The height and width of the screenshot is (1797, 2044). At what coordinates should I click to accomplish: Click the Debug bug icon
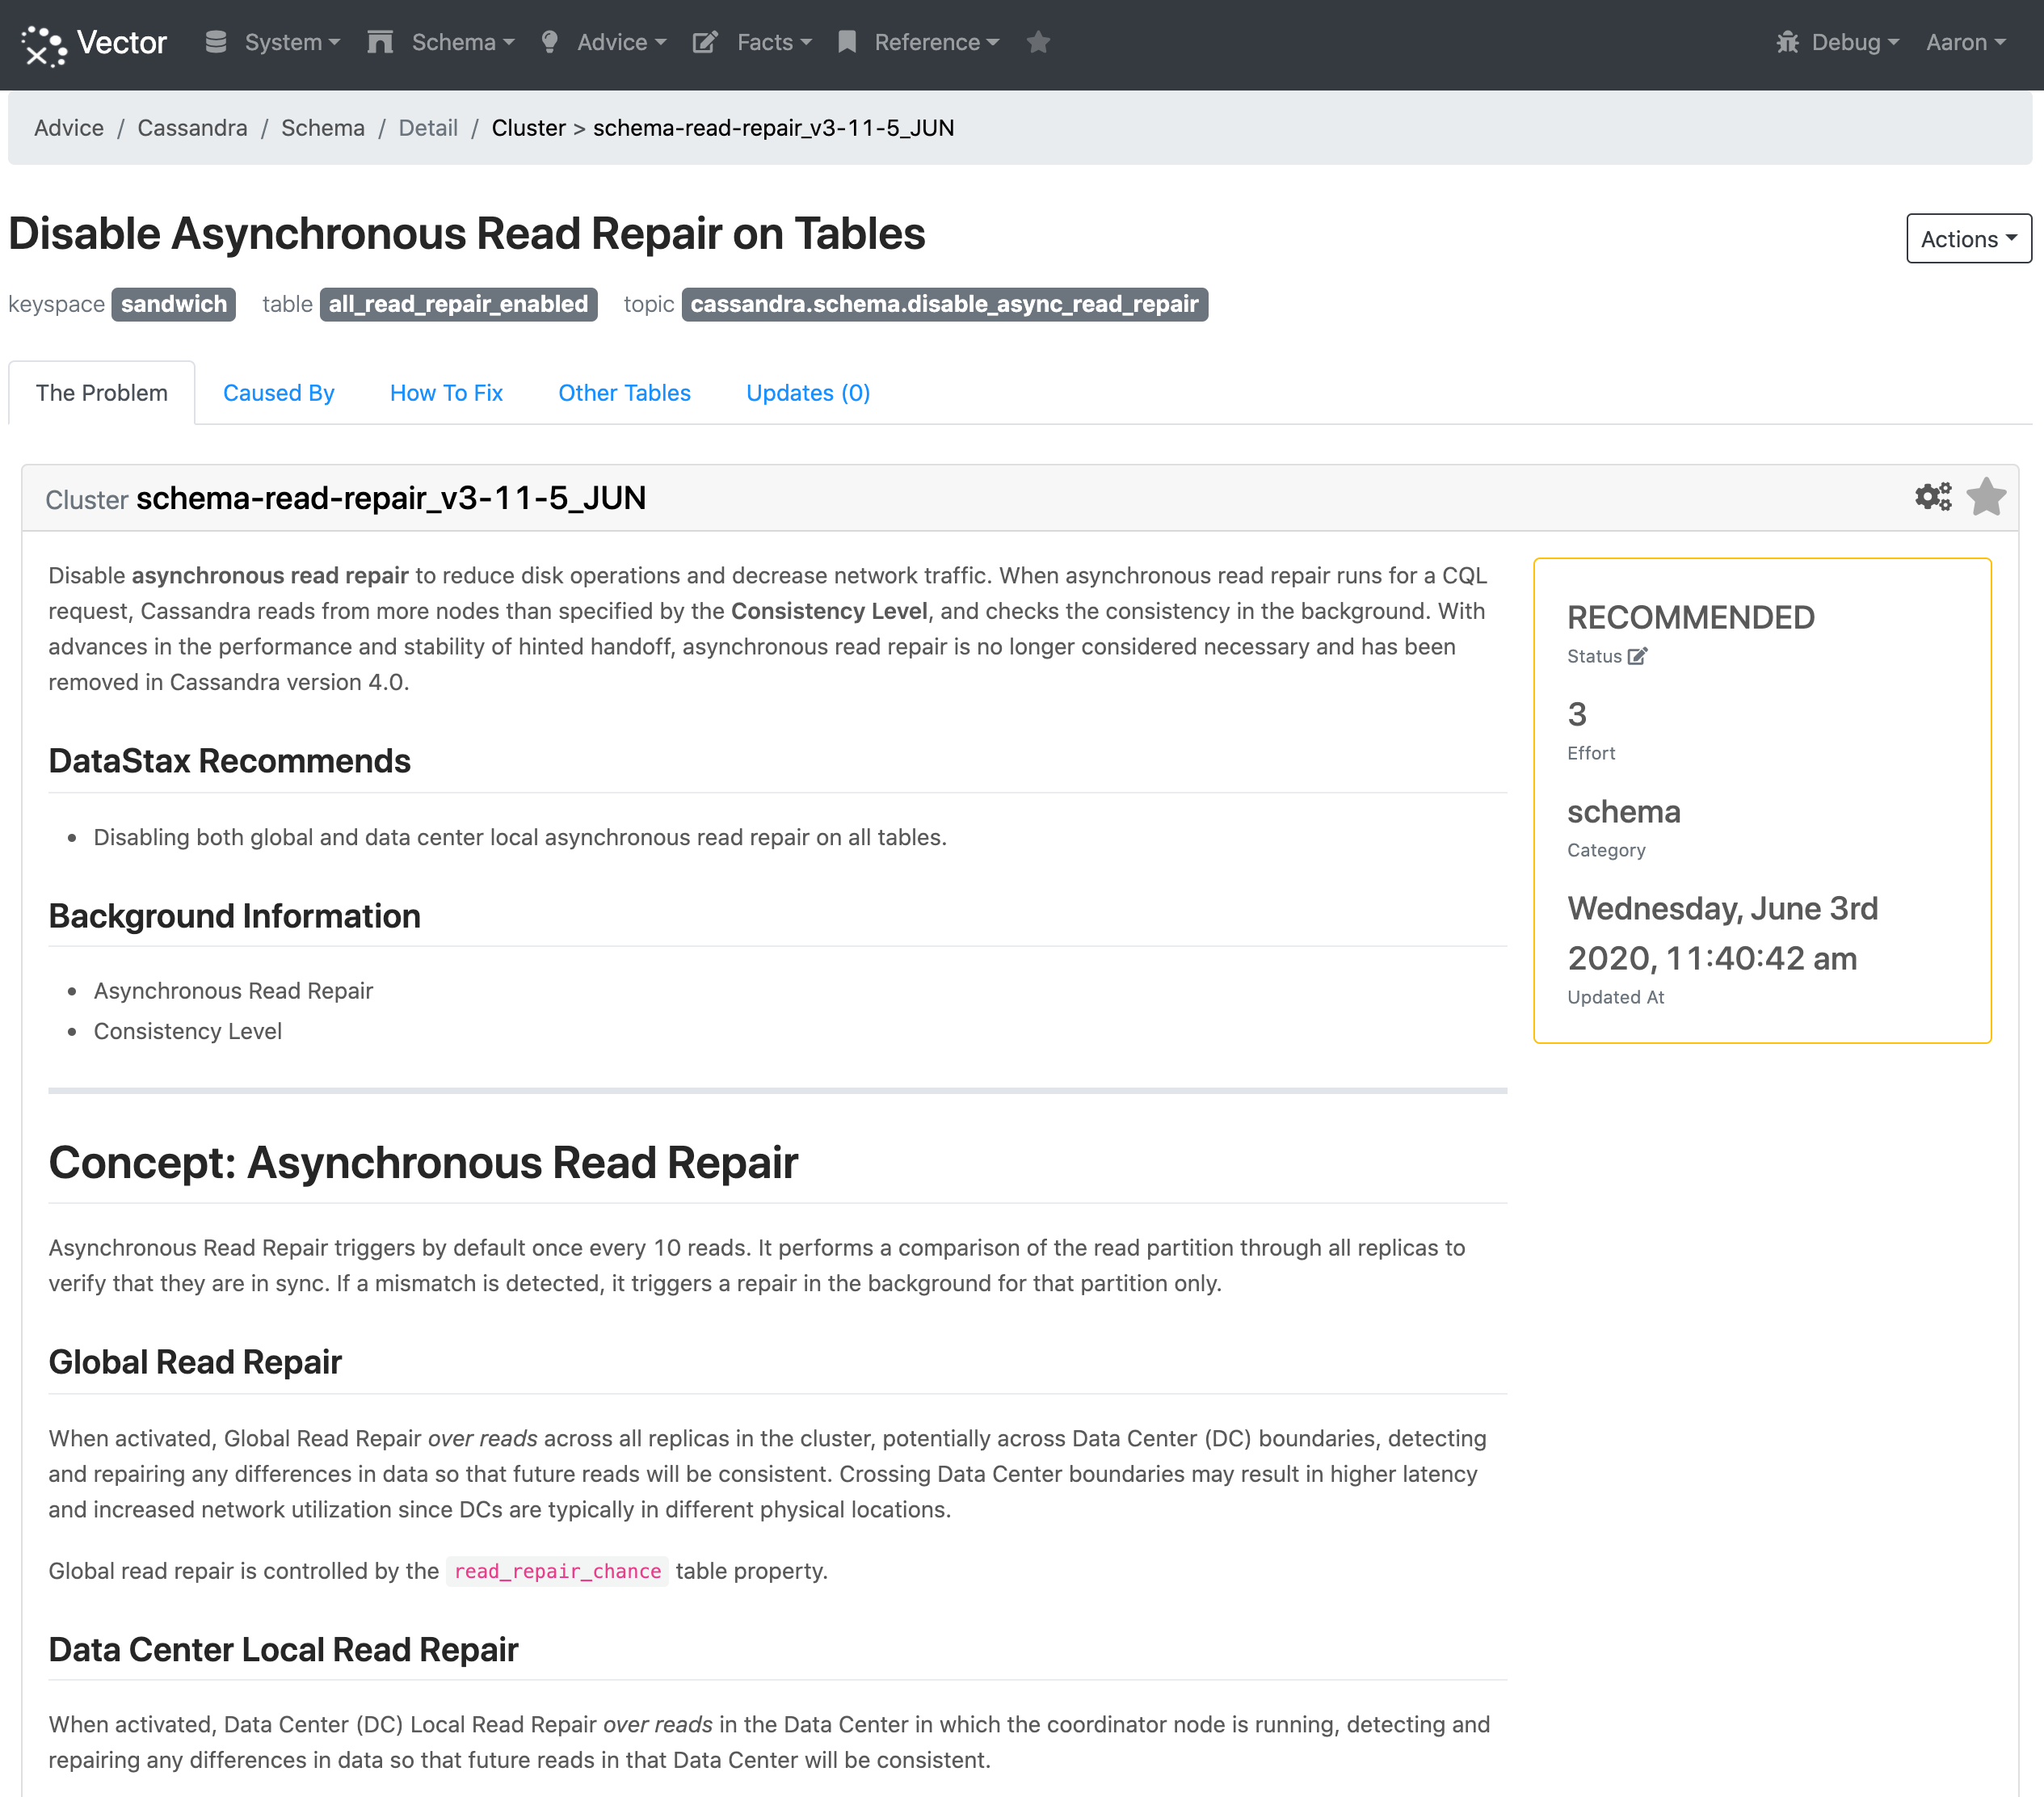pos(1787,42)
